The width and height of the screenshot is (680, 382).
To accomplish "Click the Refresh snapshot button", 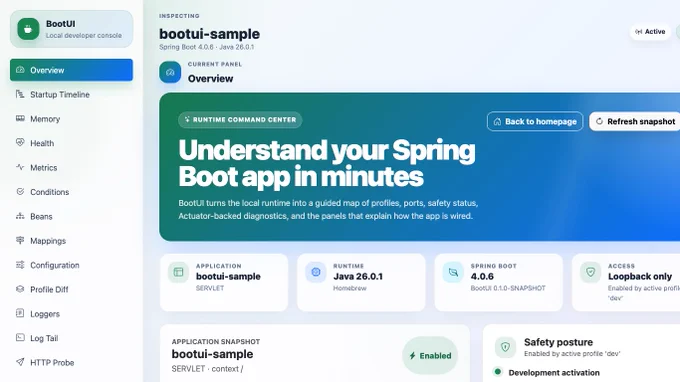I will click(635, 121).
